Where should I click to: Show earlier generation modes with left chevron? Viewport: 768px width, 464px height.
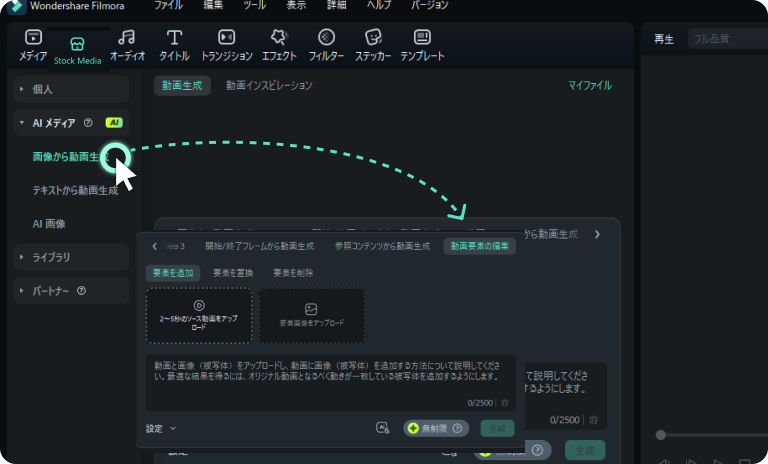point(155,246)
